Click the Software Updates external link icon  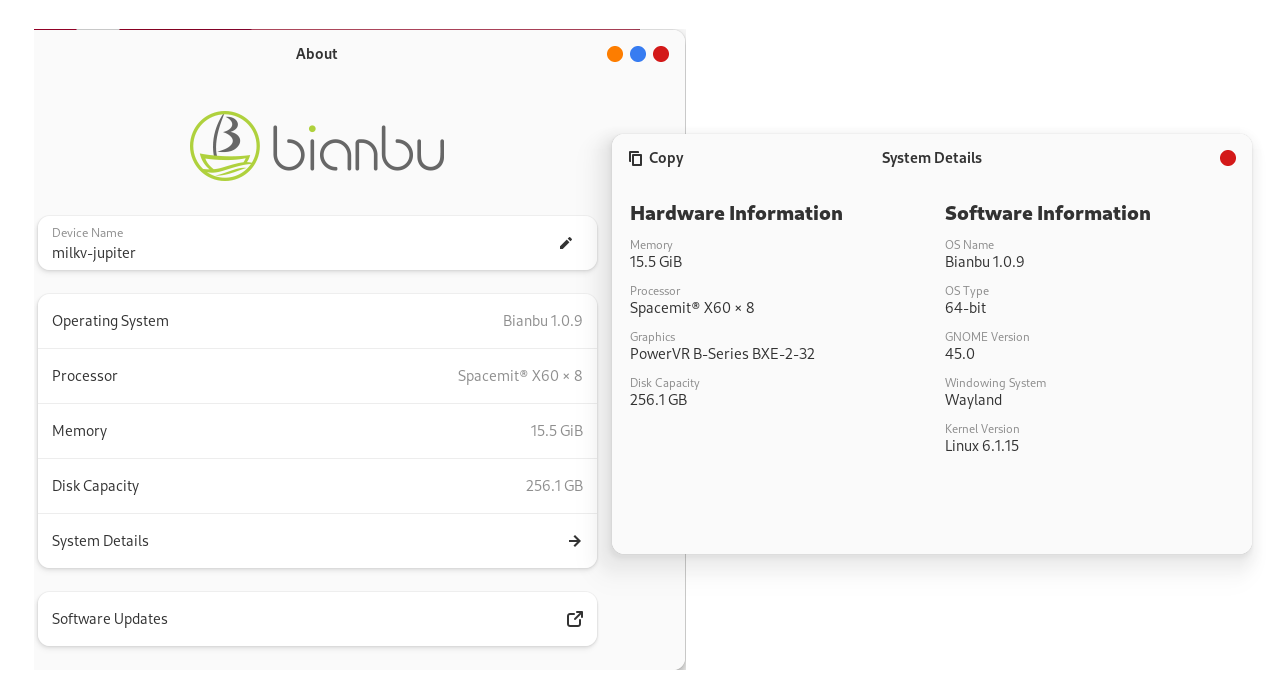pyautogui.click(x=575, y=619)
